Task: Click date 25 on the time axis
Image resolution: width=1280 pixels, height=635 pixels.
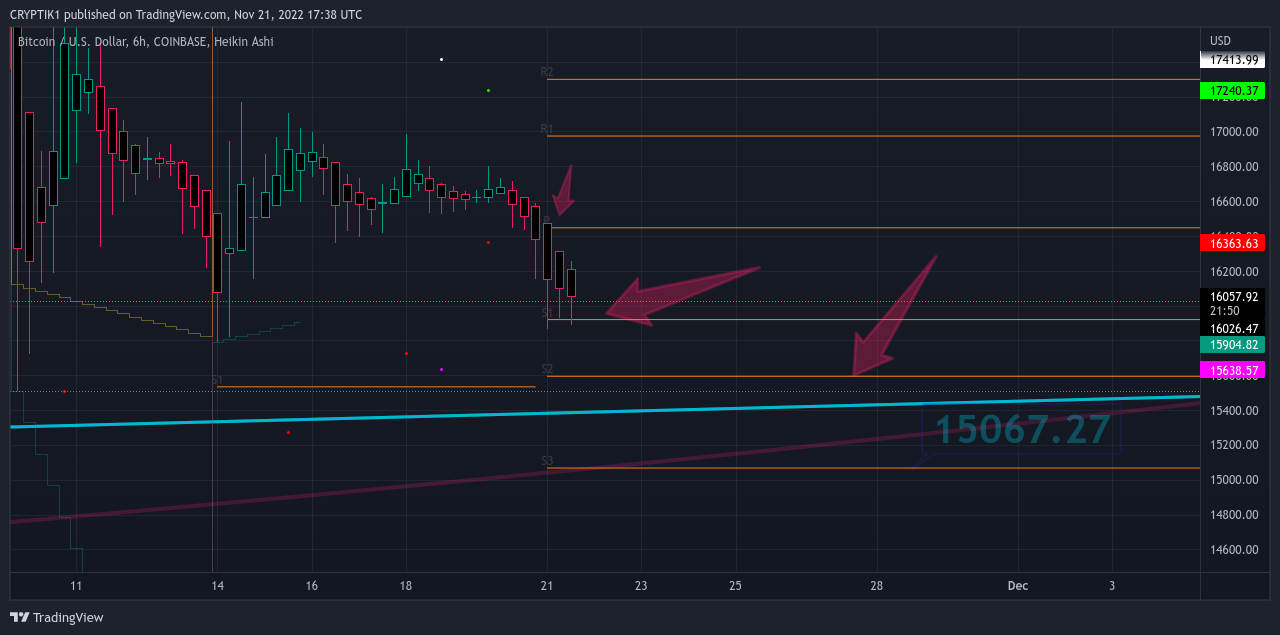Action: coord(735,586)
